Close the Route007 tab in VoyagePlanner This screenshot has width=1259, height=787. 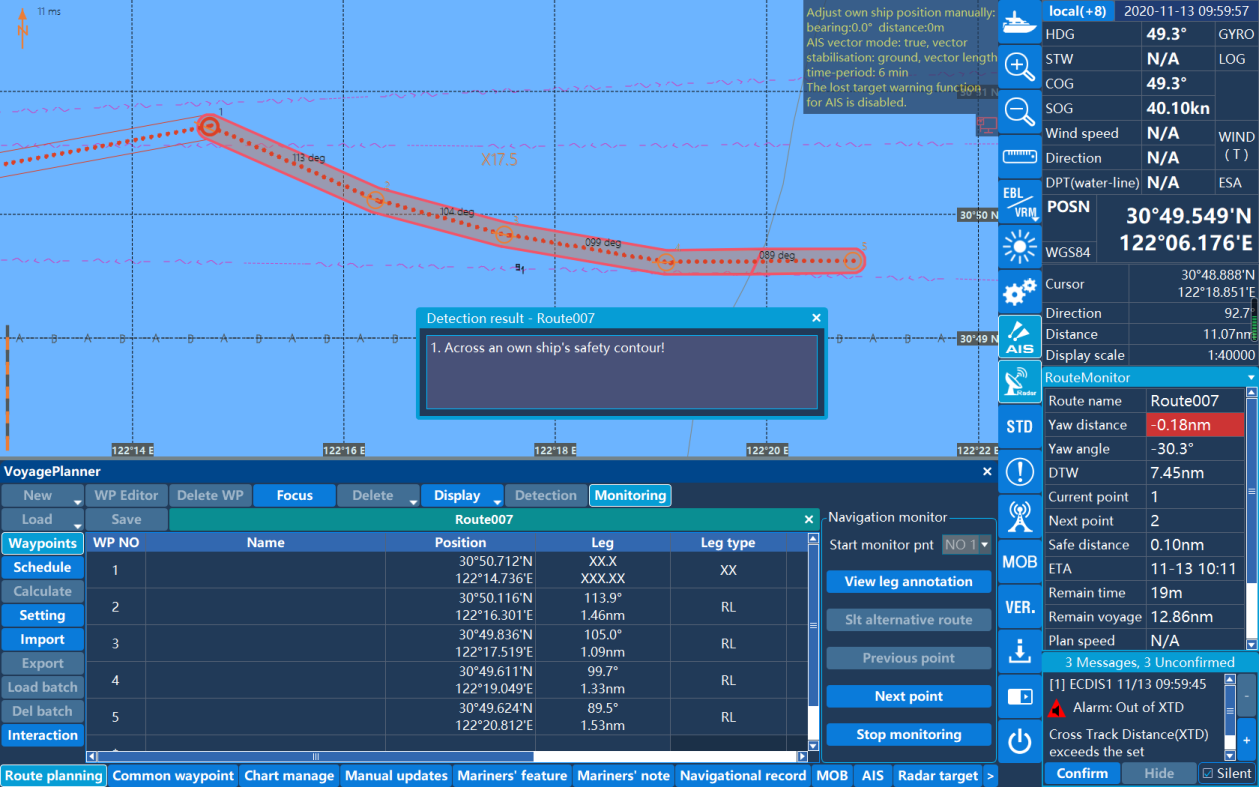tap(809, 519)
